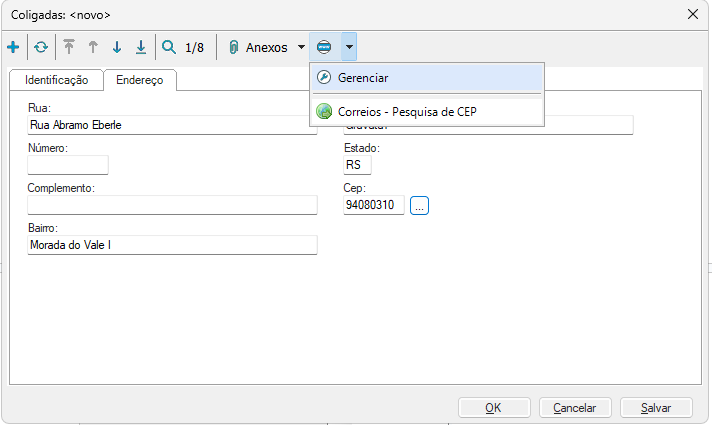Click the Anexos paperclip icon
The height and width of the screenshot is (425, 712).
233,47
